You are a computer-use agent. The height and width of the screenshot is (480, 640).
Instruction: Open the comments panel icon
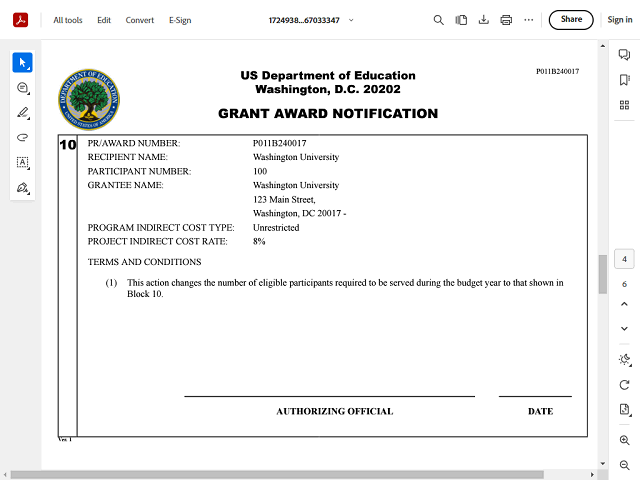pyautogui.click(x=624, y=54)
